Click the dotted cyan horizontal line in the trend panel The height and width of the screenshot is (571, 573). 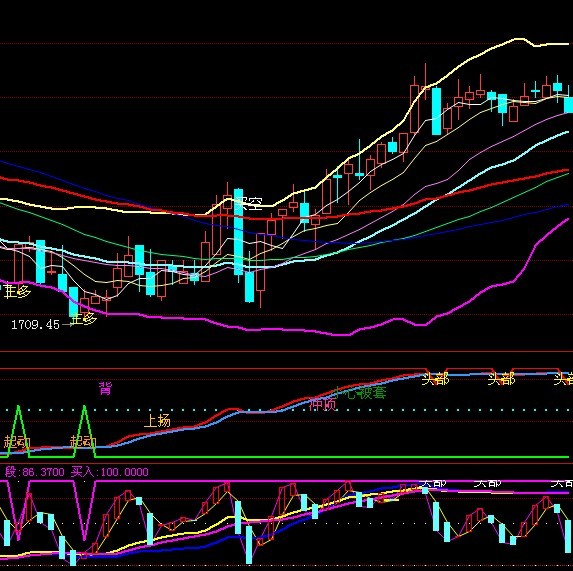pyautogui.click(x=286, y=410)
